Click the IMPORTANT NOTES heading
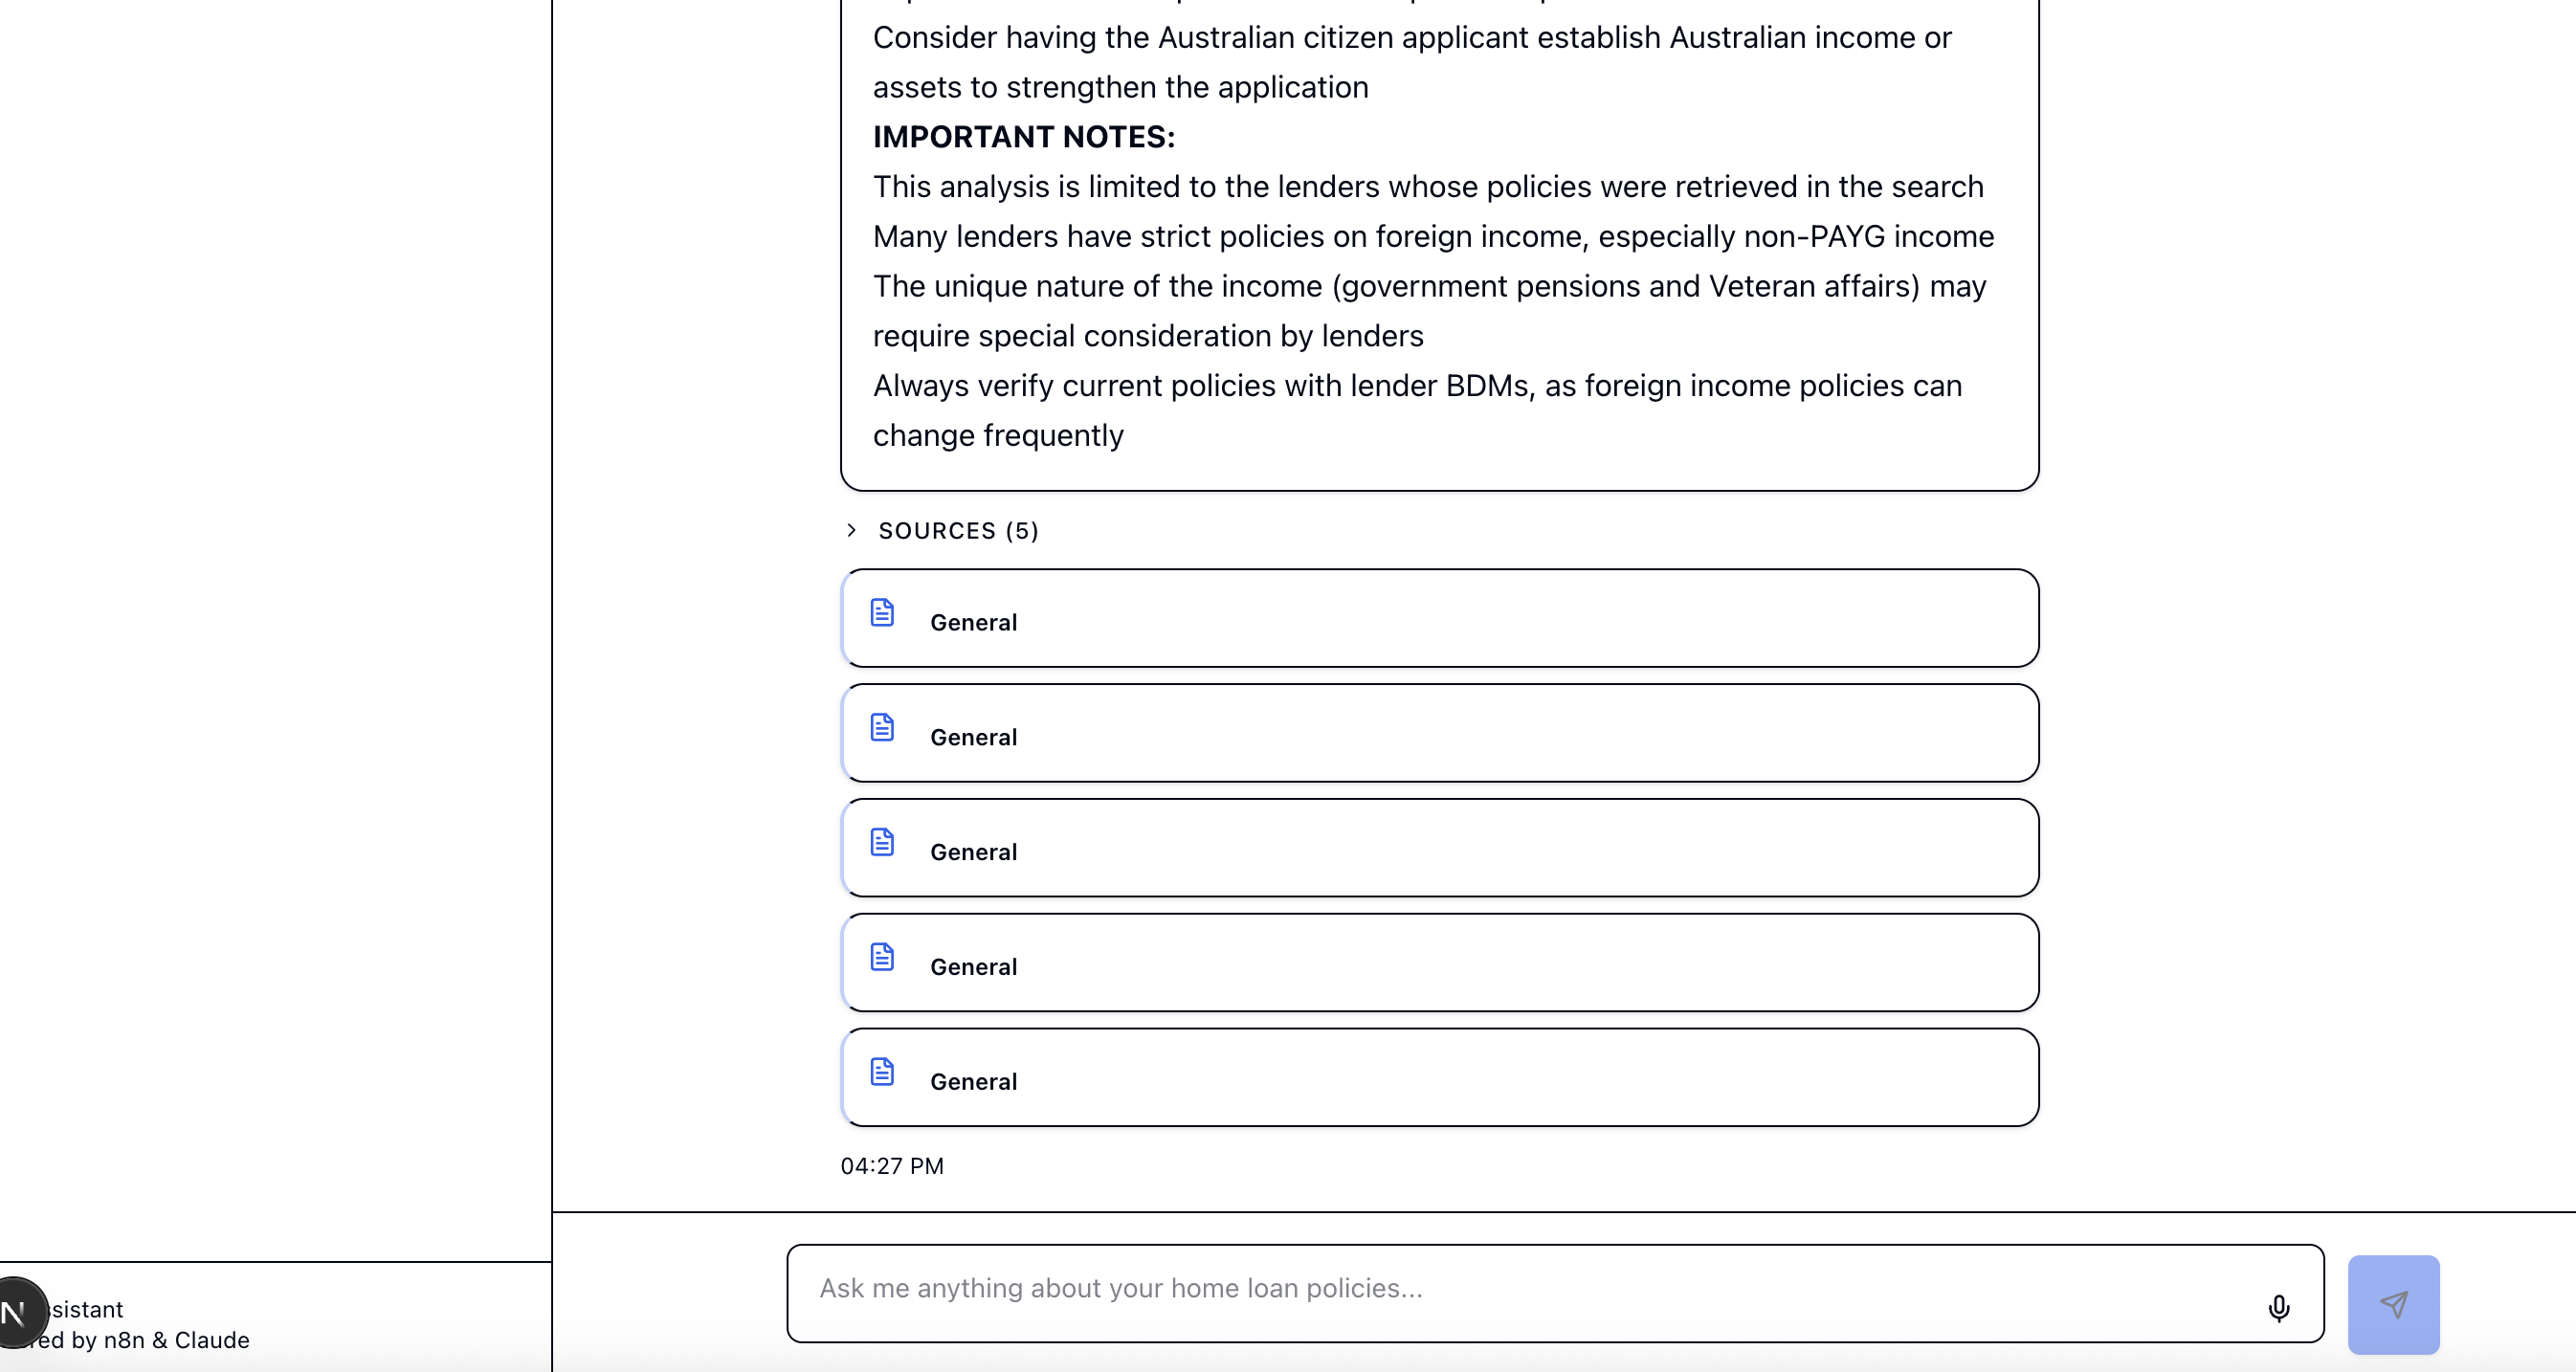The width and height of the screenshot is (2576, 1372). [1024, 137]
